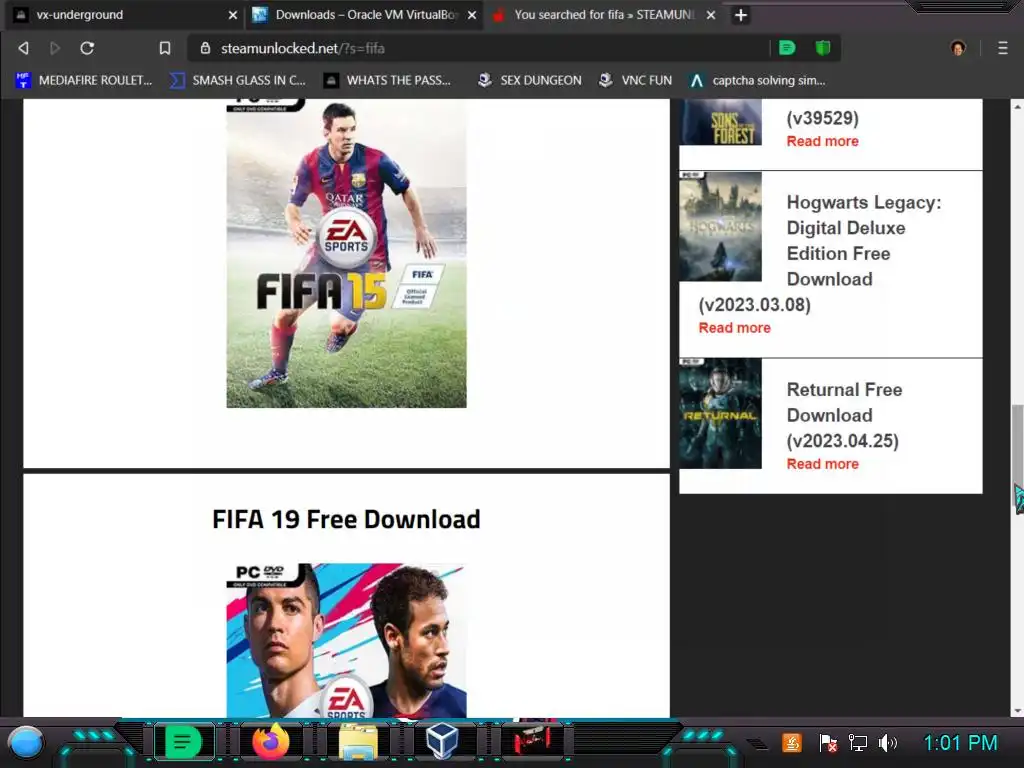
Task: Click the Sons of the Forest thumbnail
Action: [x=720, y=122]
